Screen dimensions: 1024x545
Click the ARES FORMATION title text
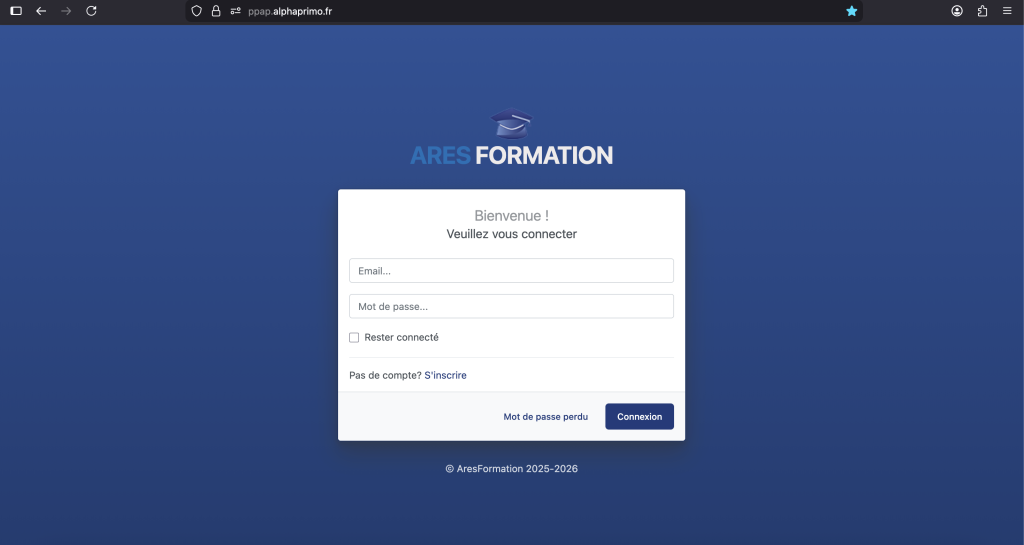[x=511, y=156]
